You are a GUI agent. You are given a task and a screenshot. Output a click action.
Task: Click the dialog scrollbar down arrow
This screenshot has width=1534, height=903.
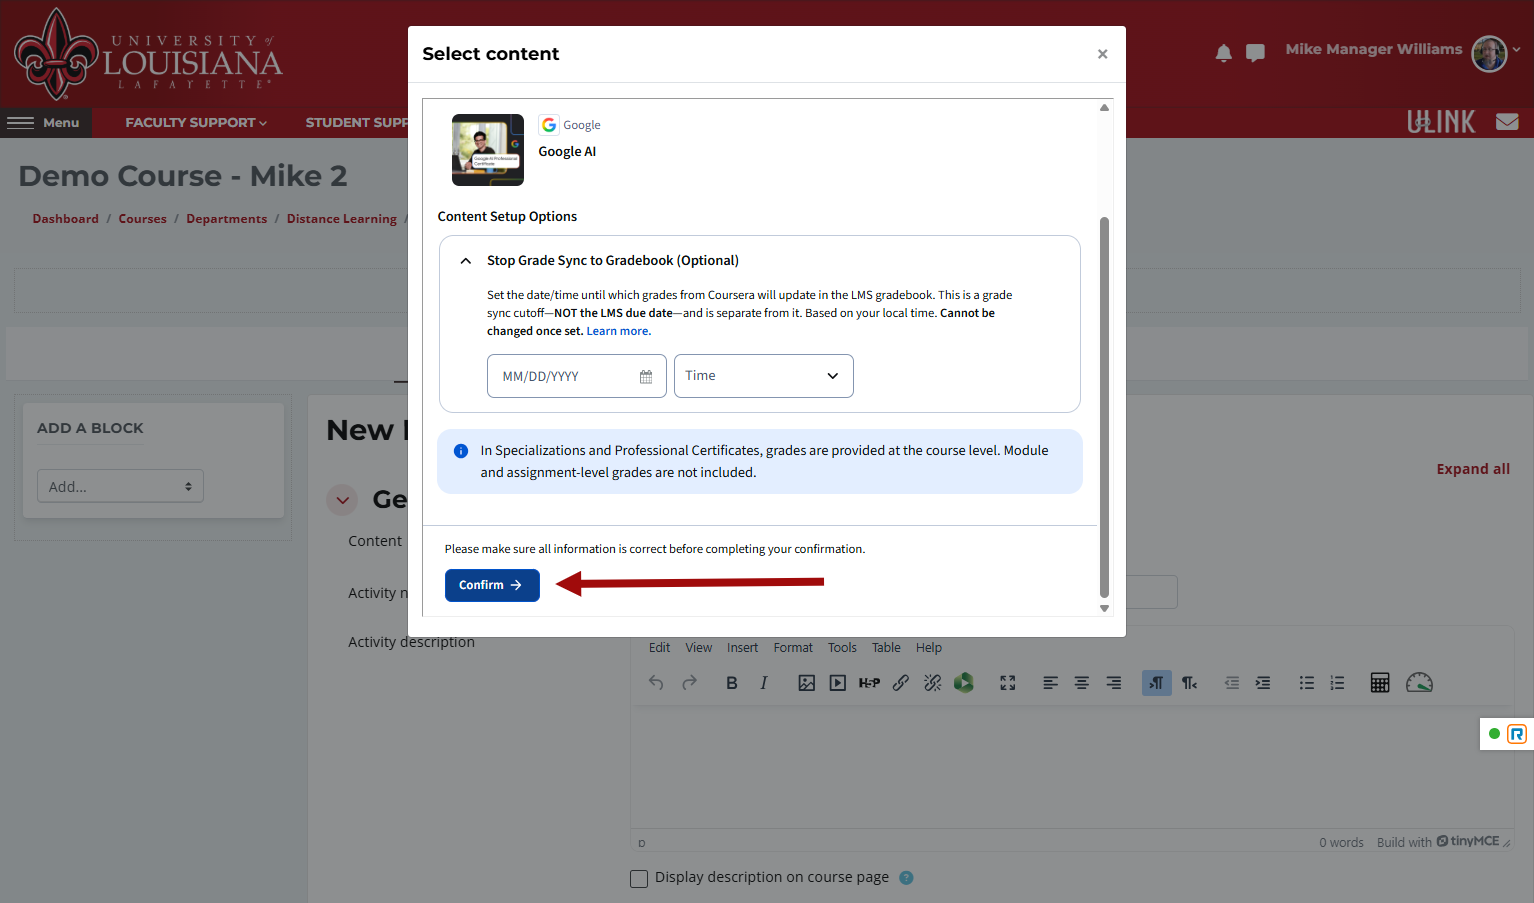pyautogui.click(x=1104, y=608)
